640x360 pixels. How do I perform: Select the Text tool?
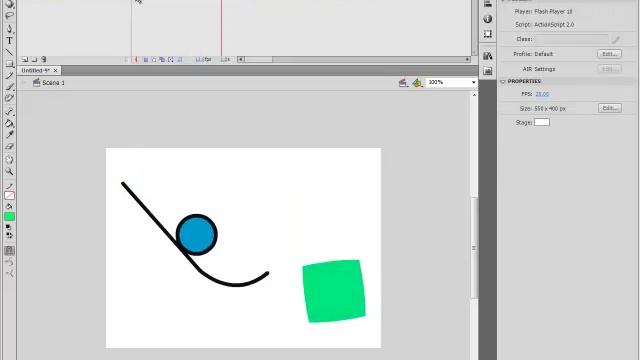(9, 41)
